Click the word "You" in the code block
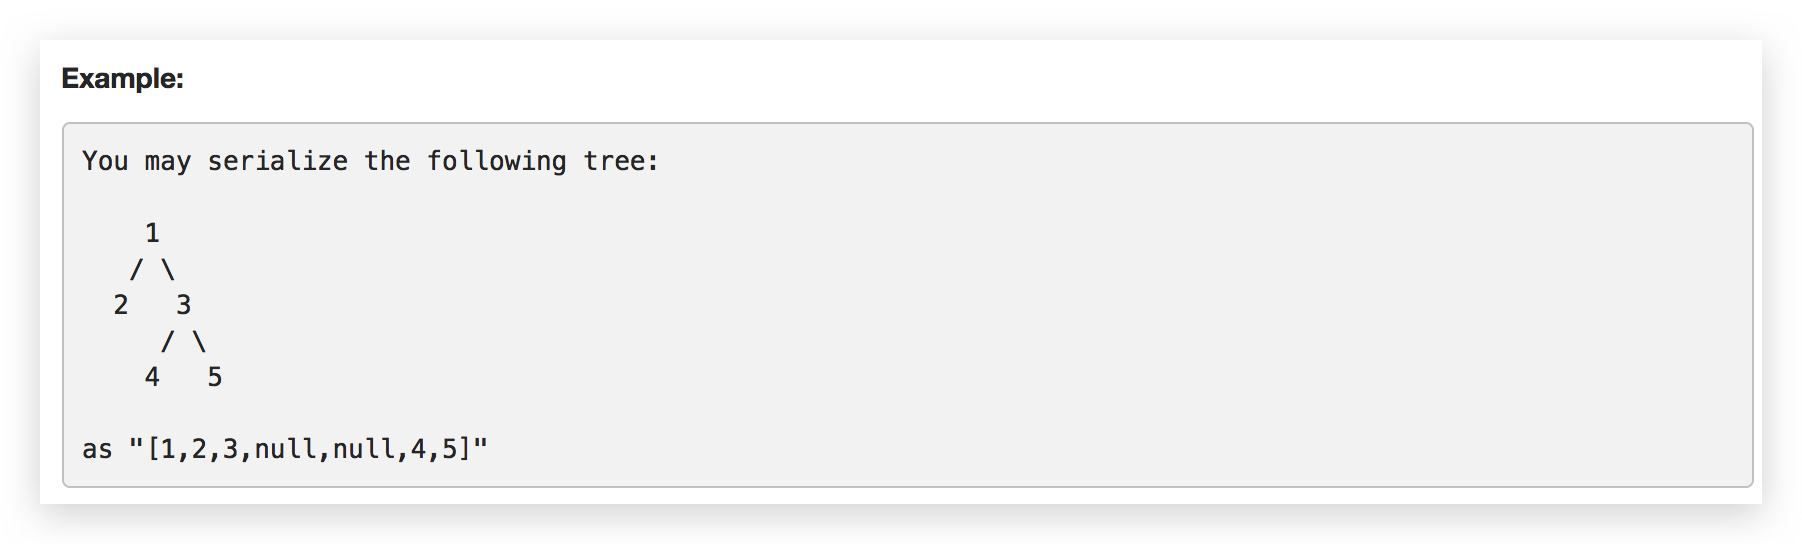Screen dimensions: 1802x544 click(x=105, y=161)
